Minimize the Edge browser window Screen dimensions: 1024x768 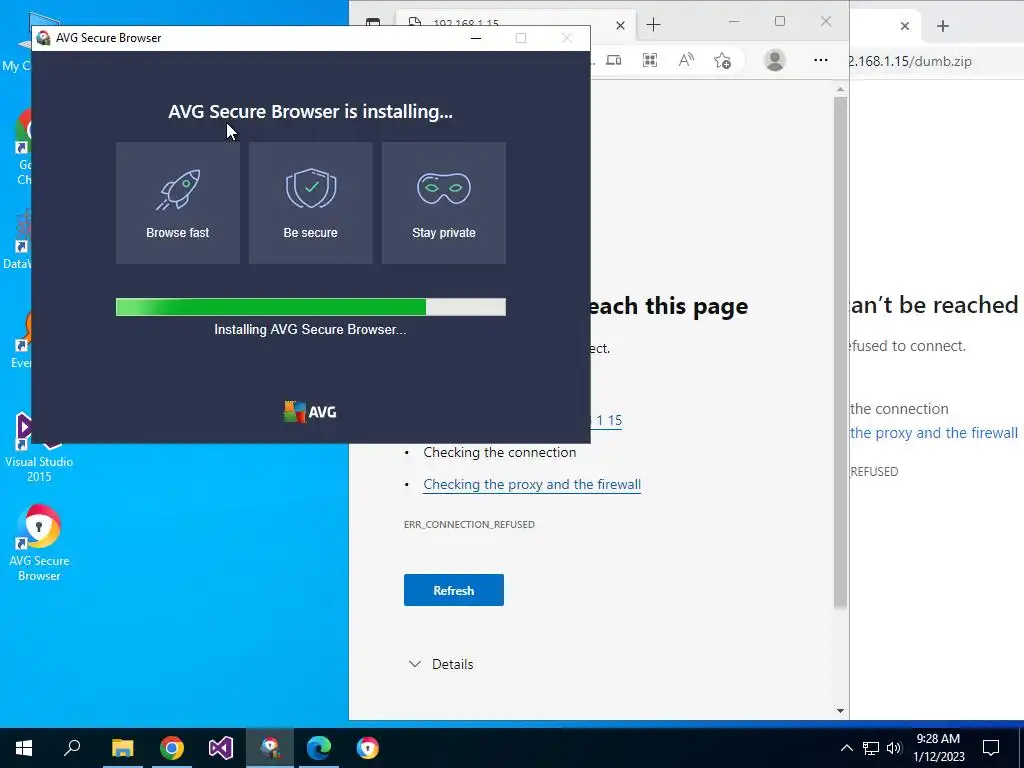point(734,22)
